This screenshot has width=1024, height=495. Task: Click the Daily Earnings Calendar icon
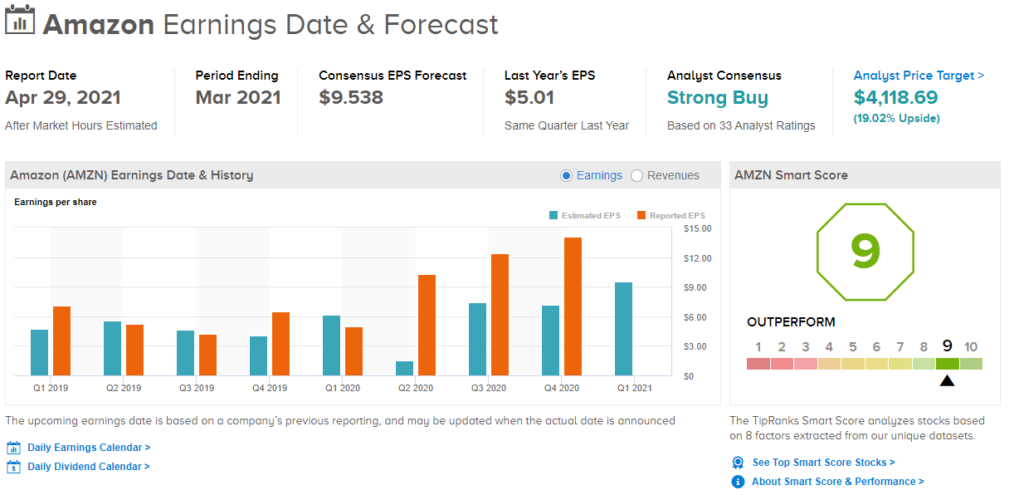[14, 448]
